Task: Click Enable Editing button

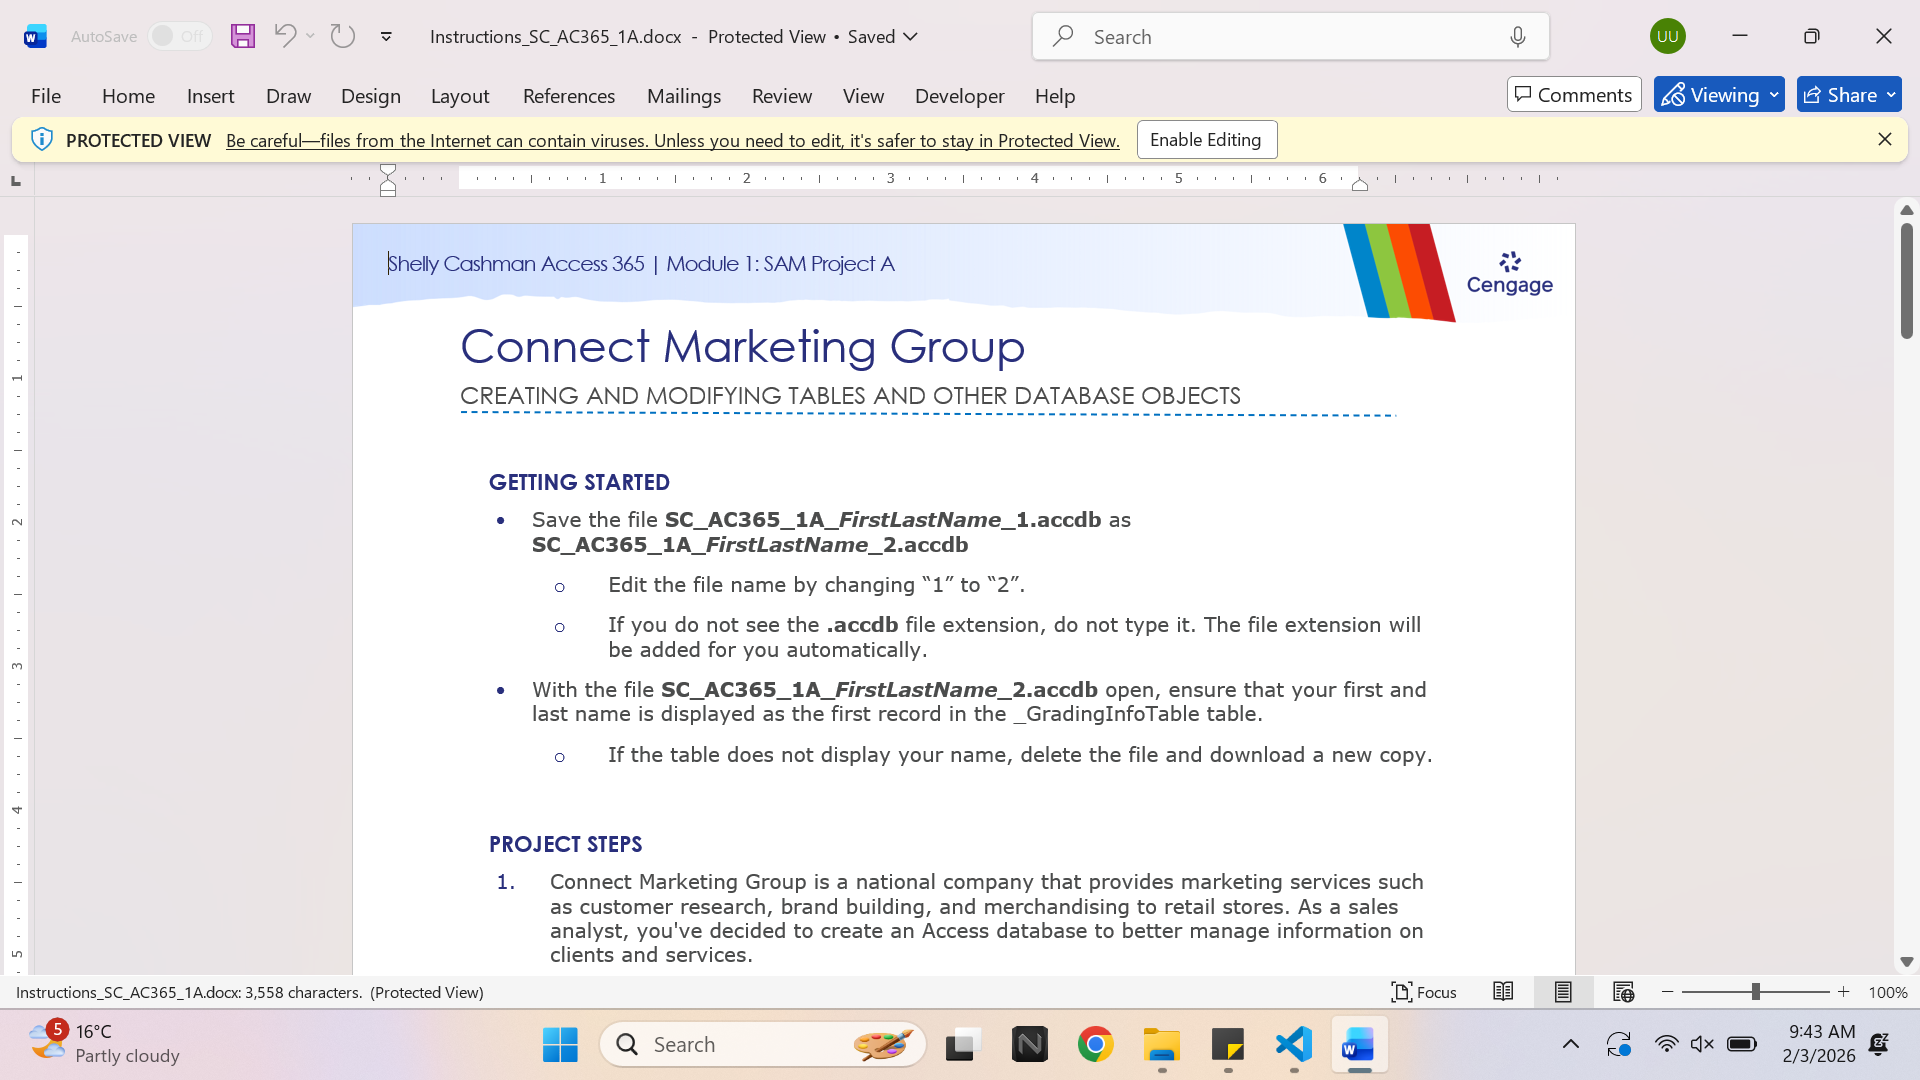Action: click(x=1206, y=140)
